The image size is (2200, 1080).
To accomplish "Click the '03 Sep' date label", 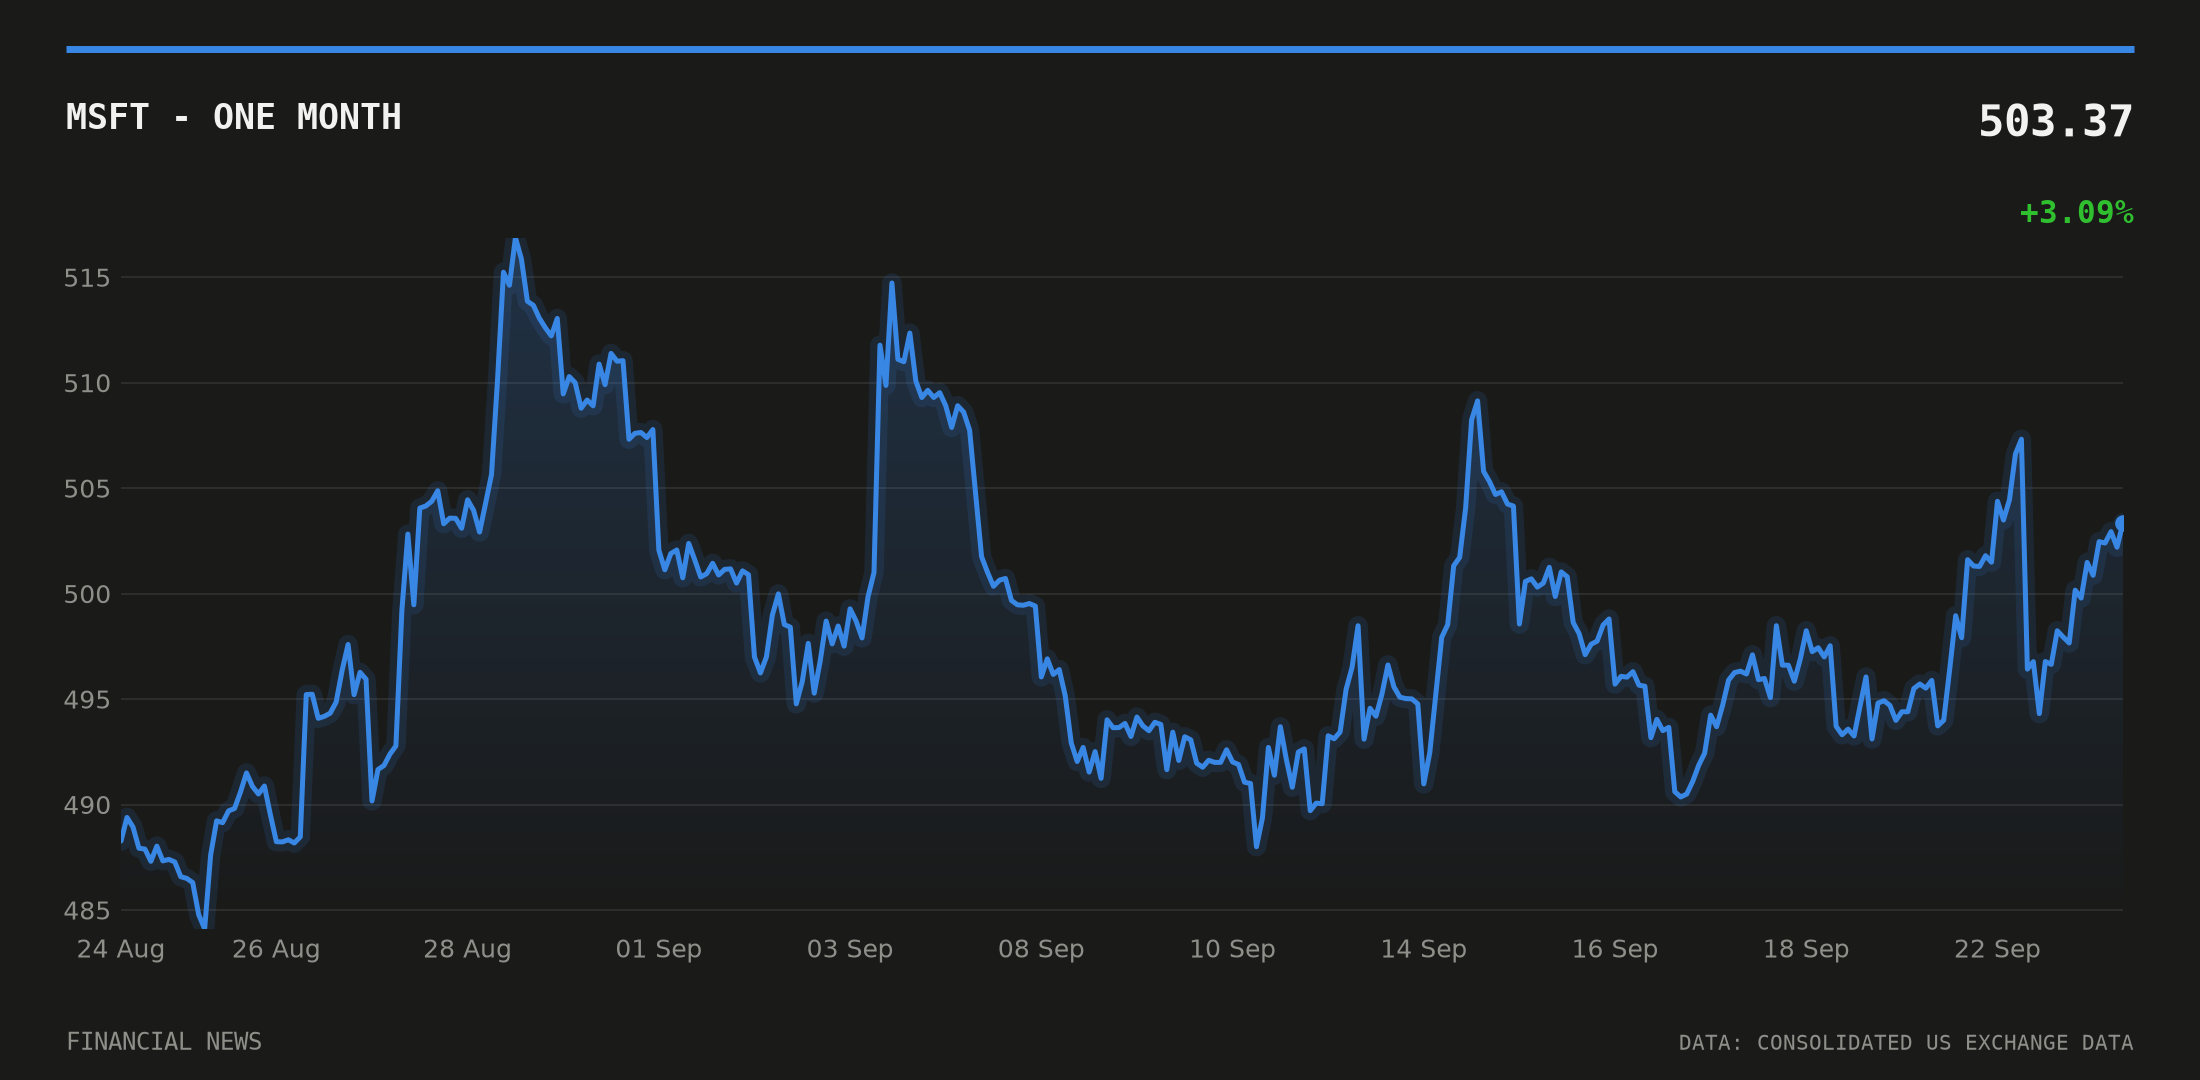I will click(850, 949).
